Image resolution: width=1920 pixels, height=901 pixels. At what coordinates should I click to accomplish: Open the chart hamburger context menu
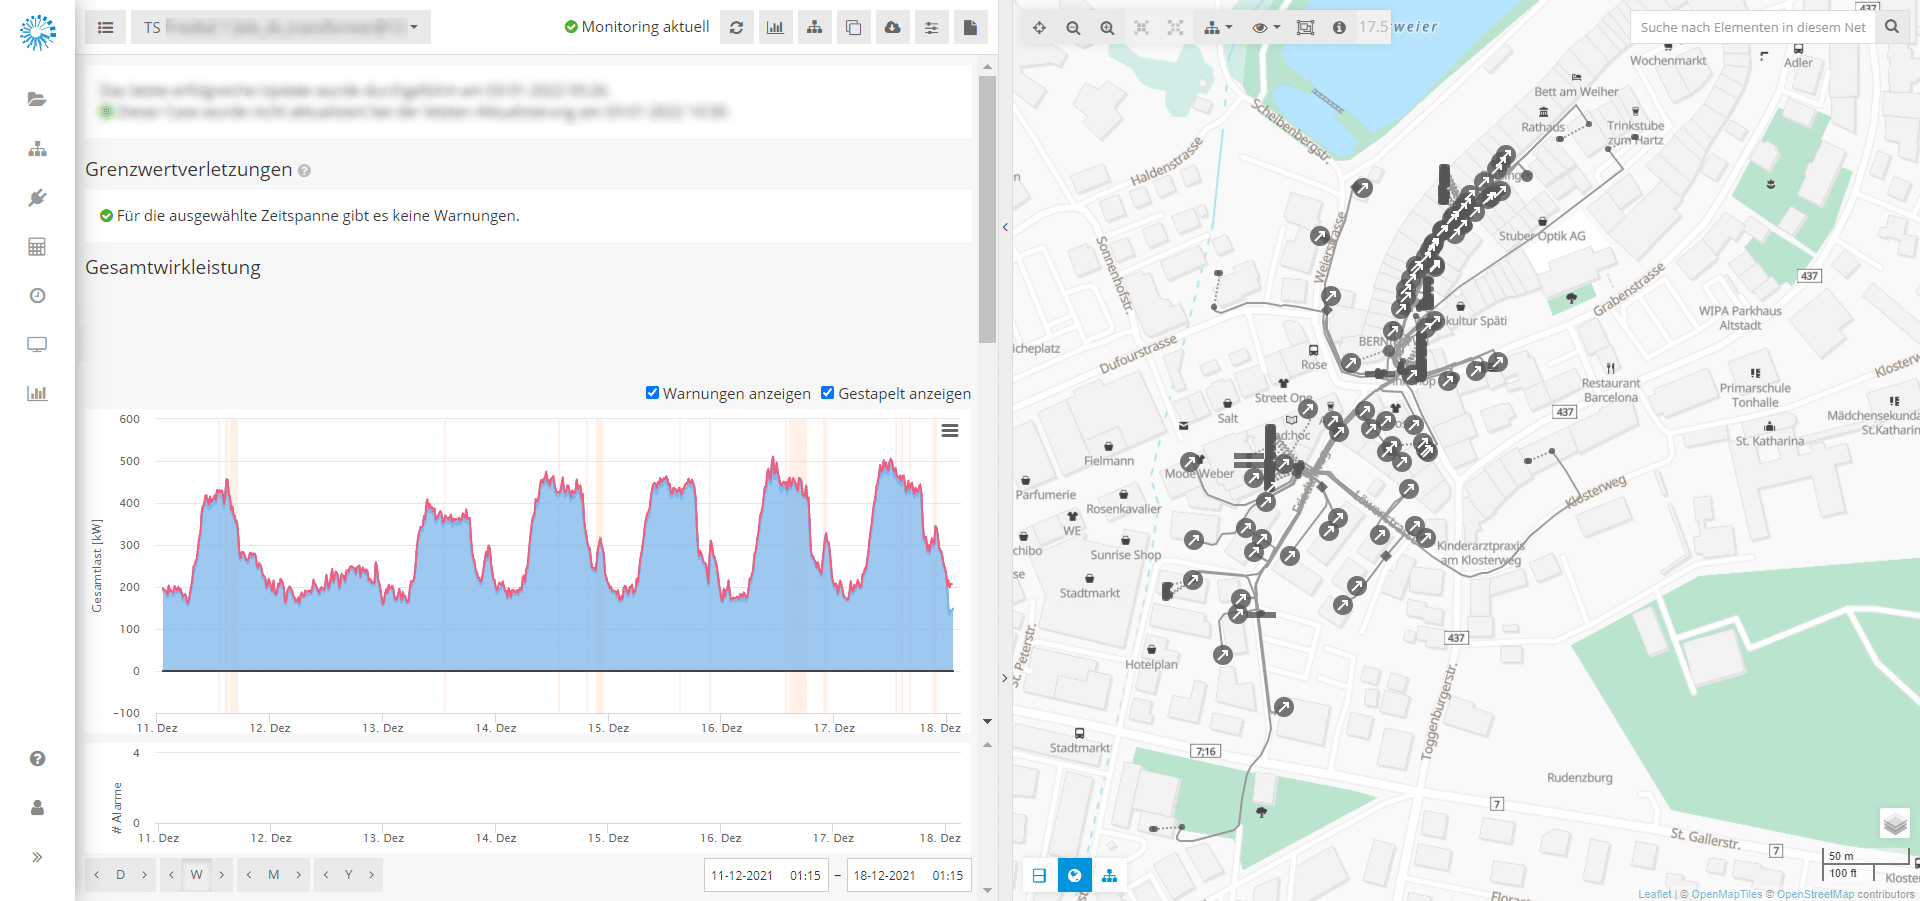click(x=950, y=430)
